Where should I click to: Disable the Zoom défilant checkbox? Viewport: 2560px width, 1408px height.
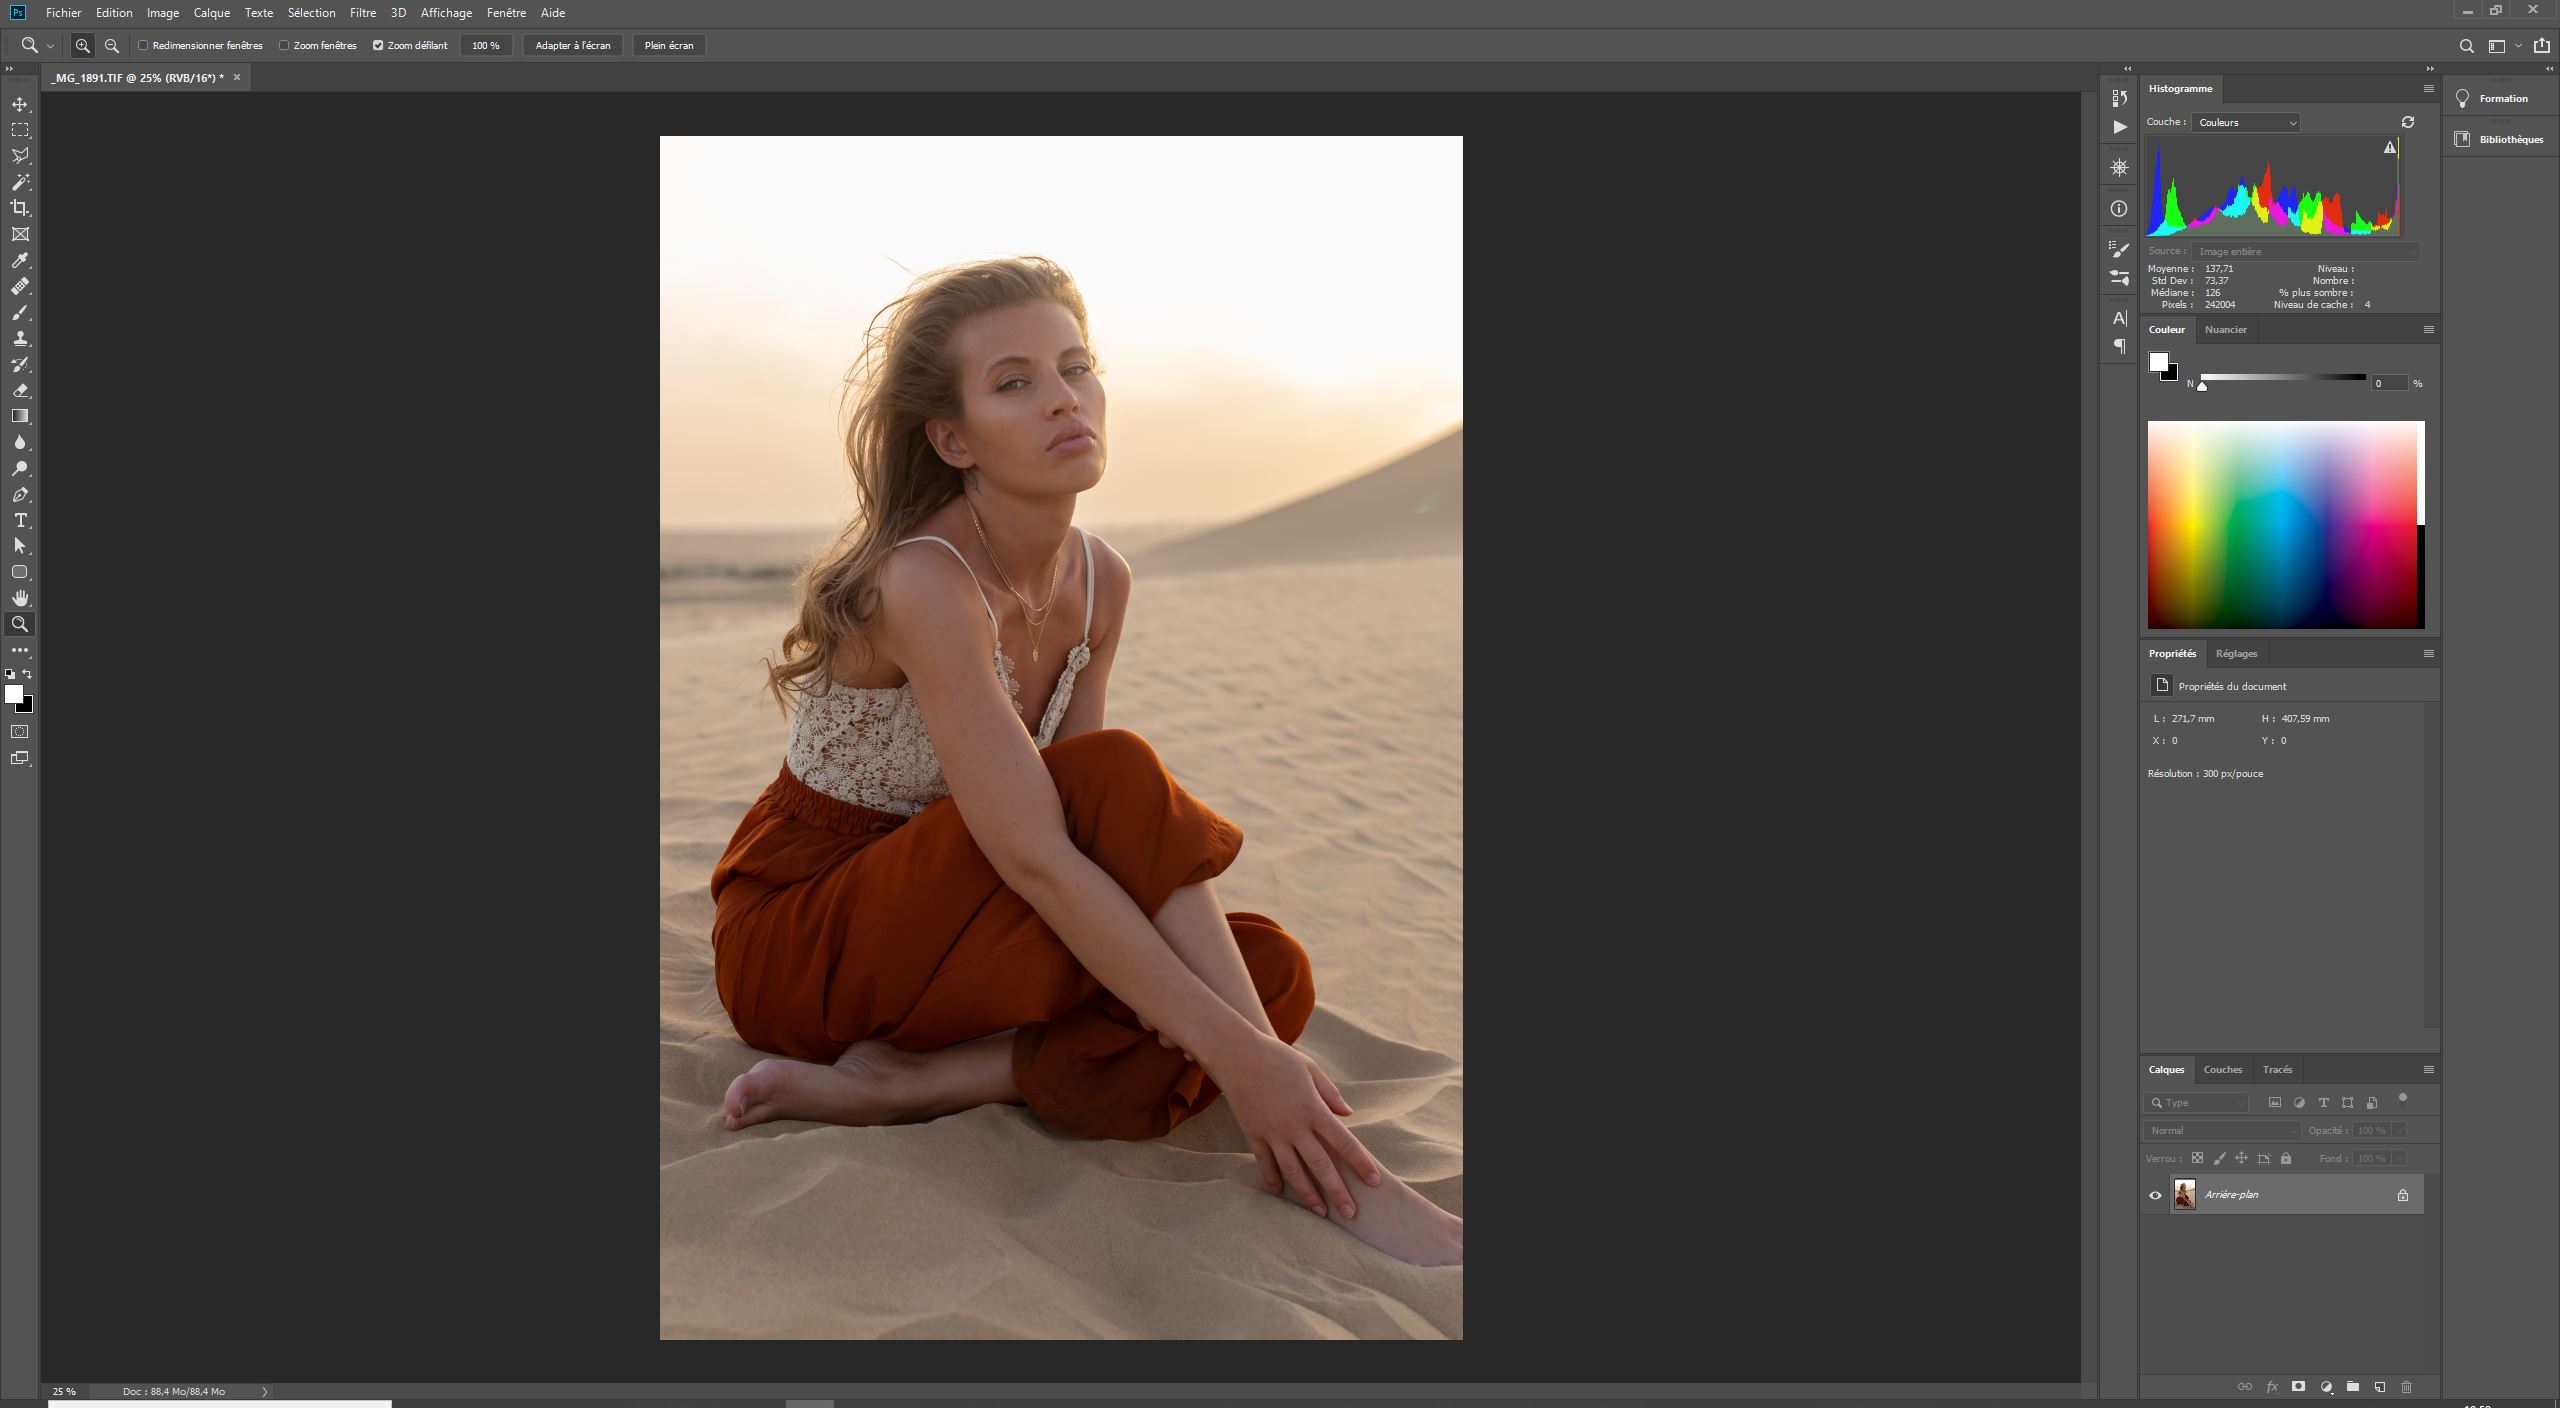coord(378,45)
